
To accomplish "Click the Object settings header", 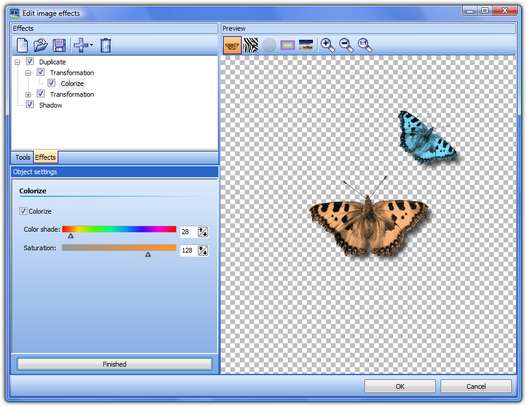I will click(x=114, y=172).
